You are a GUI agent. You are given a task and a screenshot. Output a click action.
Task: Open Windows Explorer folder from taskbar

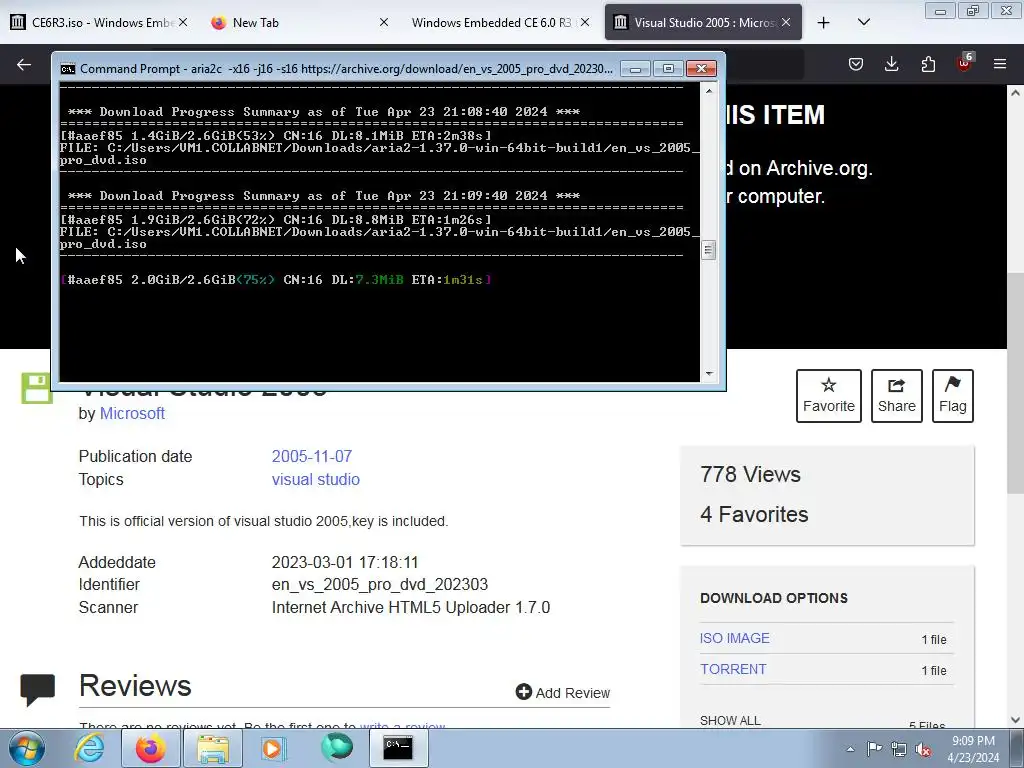pyautogui.click(x=213, y=748)
